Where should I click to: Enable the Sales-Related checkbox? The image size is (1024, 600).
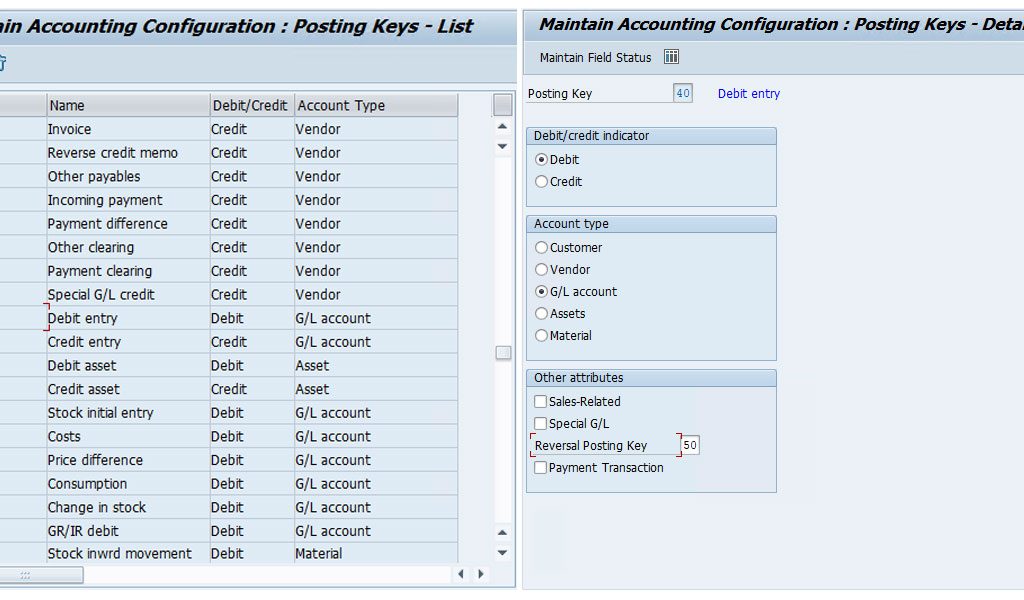tap(541, 402)
